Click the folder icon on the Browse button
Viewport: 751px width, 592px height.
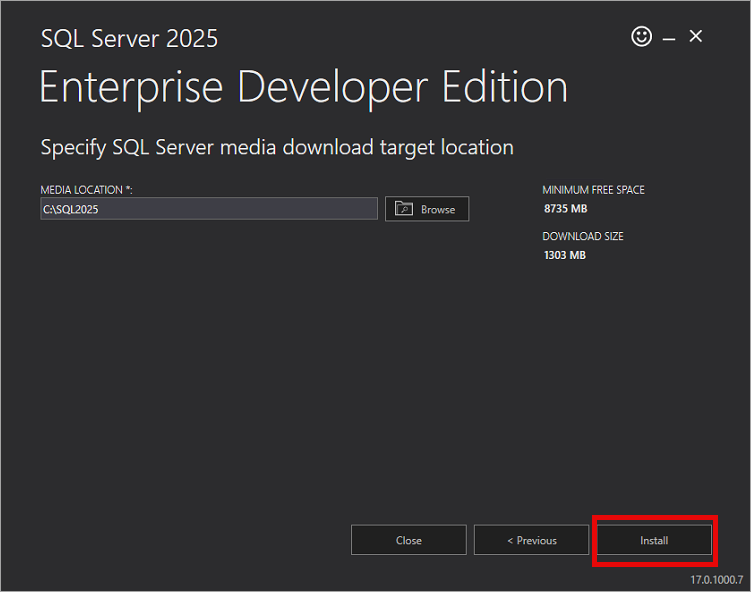(404, 209)
